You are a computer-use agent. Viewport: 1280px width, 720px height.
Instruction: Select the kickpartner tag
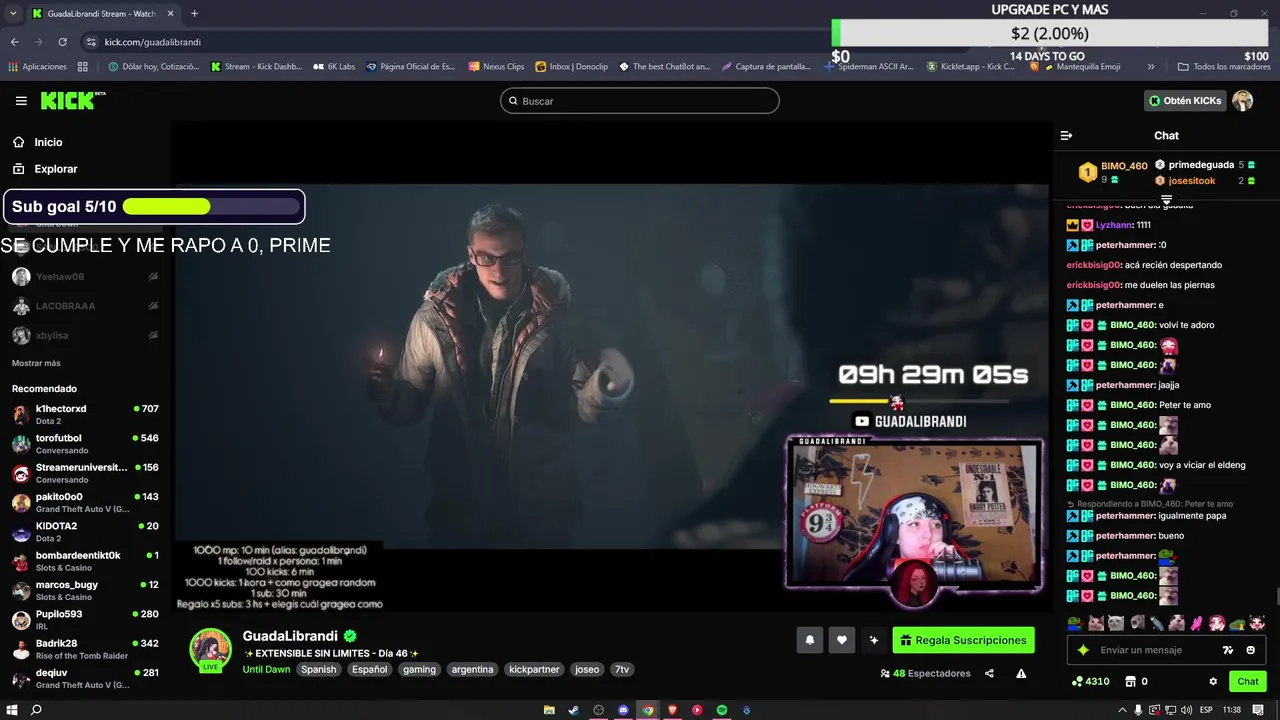point(534,669)
